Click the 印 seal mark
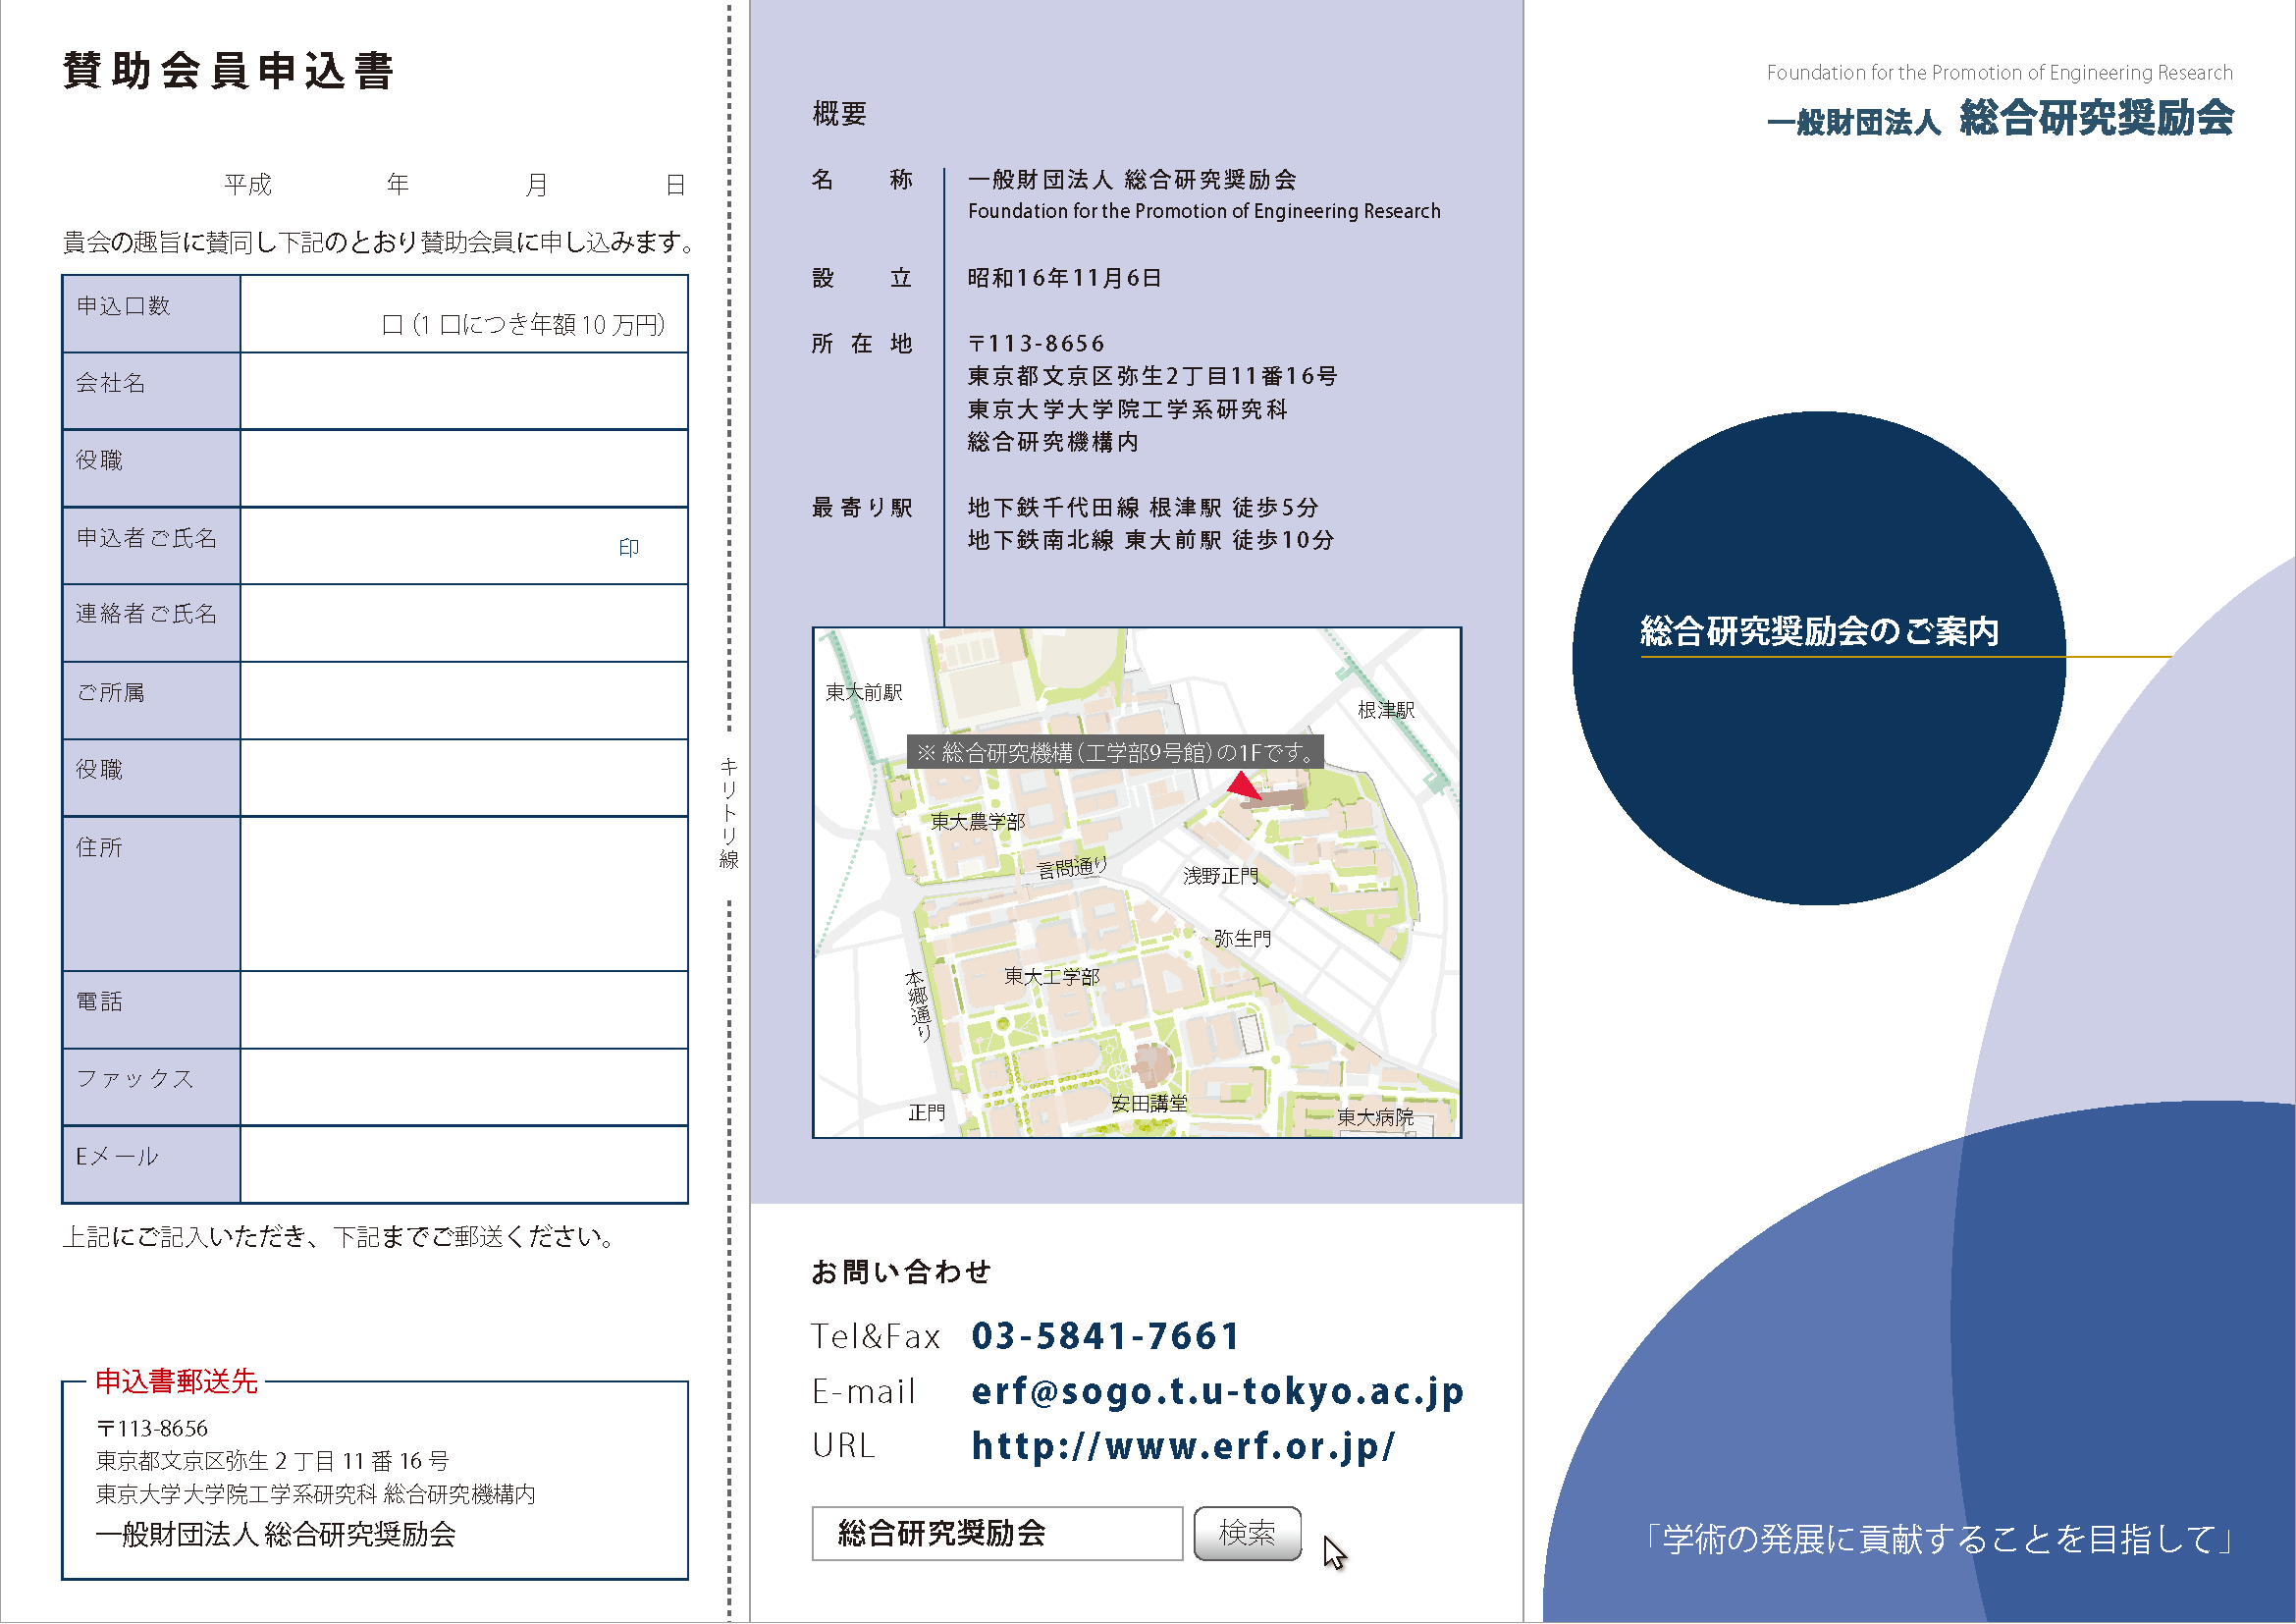 [x=628, y=547]
